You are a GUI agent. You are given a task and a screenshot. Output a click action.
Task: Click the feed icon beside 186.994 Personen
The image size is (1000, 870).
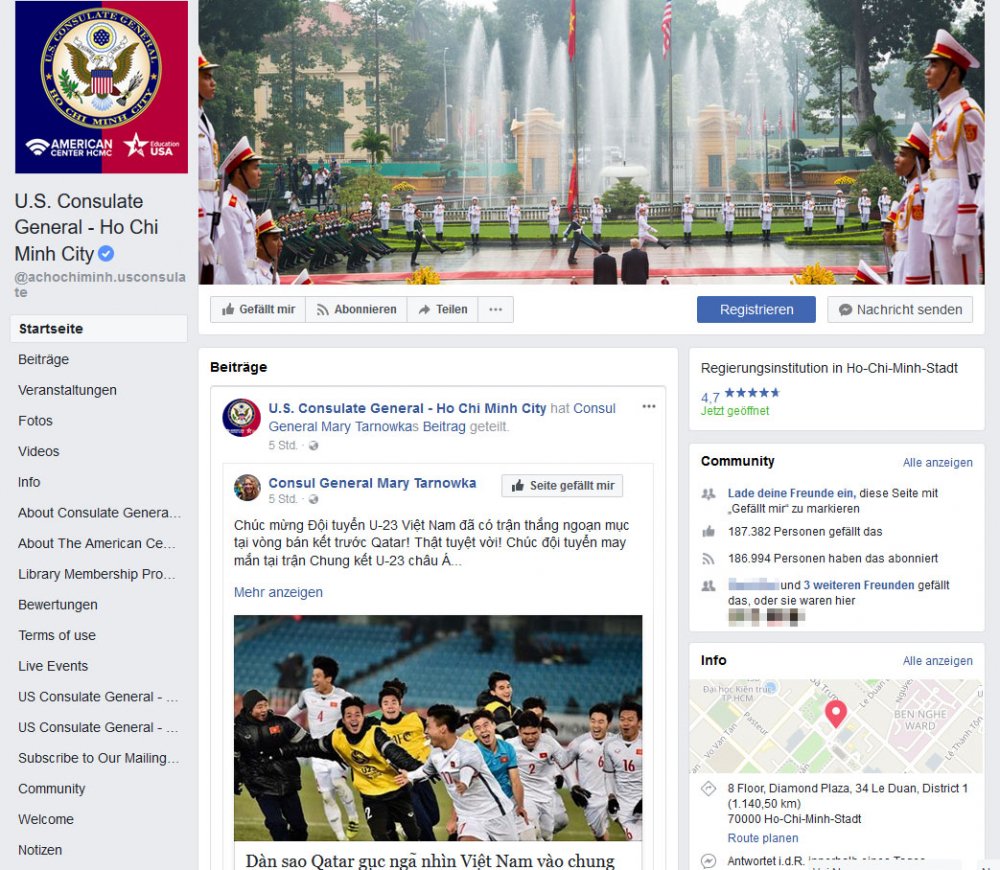click(x=708, y=559)
